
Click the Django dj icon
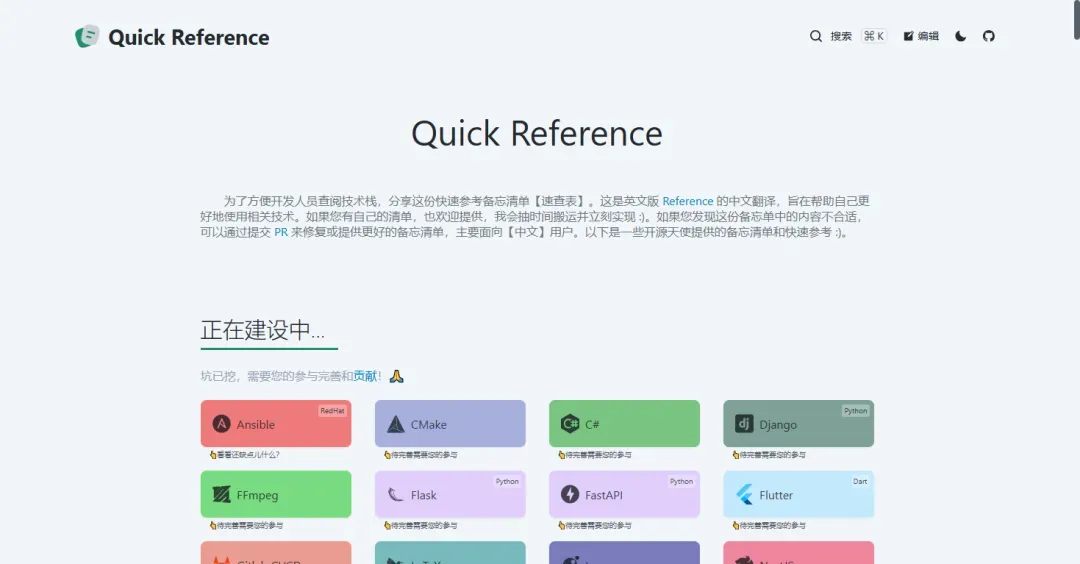pyautogui.click(x=744, y=424)
